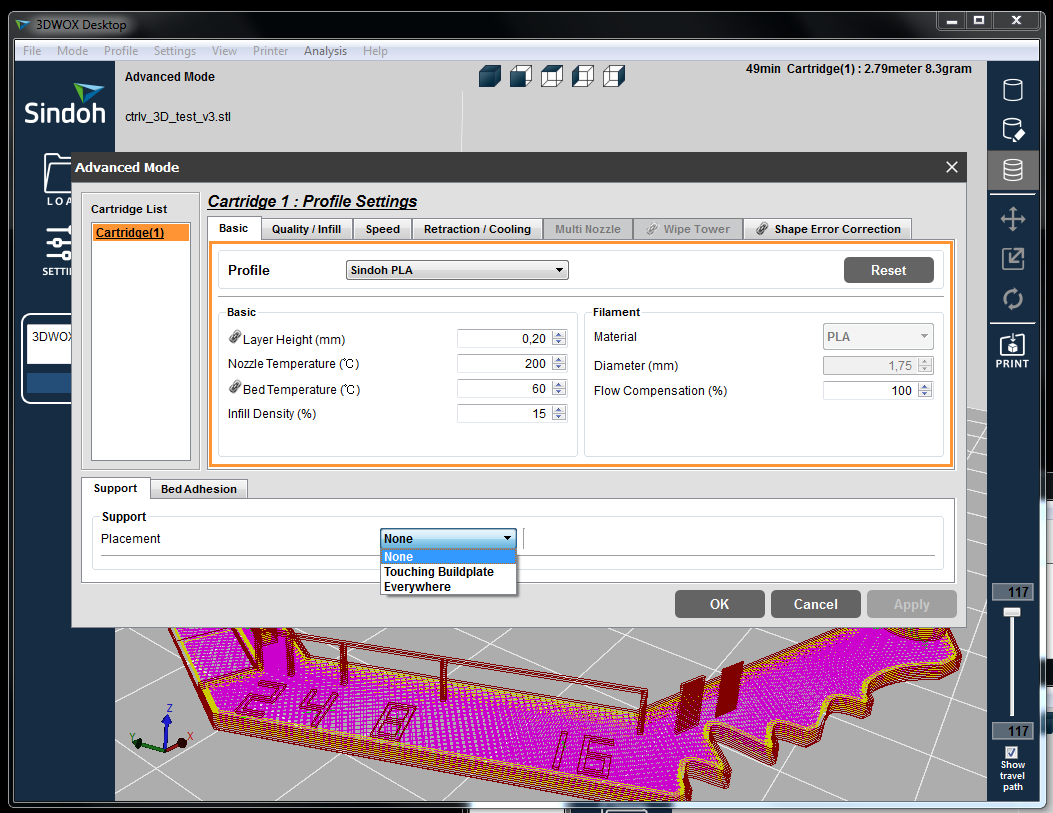Confirm with the OK button
The width and height of the screenshot is (1053, 813).
(719, 604)
